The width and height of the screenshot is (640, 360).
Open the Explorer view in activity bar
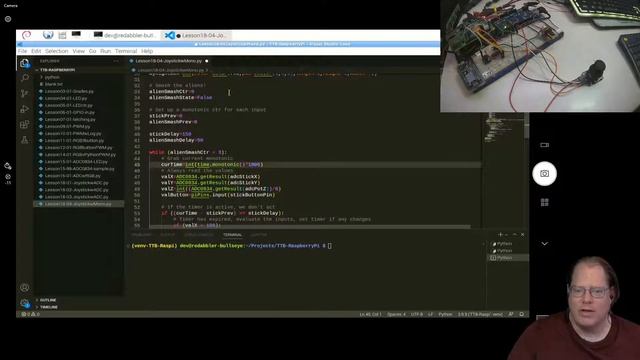[24, 63]
